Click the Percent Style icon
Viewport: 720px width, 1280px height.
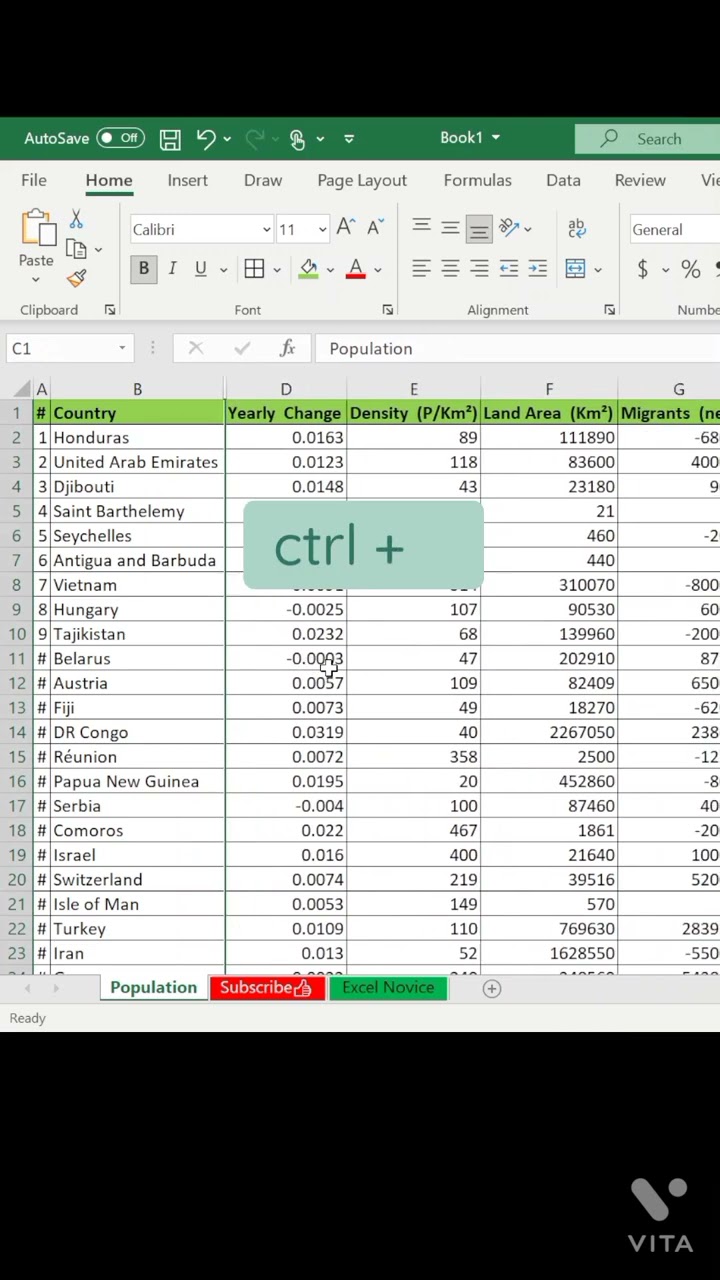pyautogui.click(x=690, y=269)
